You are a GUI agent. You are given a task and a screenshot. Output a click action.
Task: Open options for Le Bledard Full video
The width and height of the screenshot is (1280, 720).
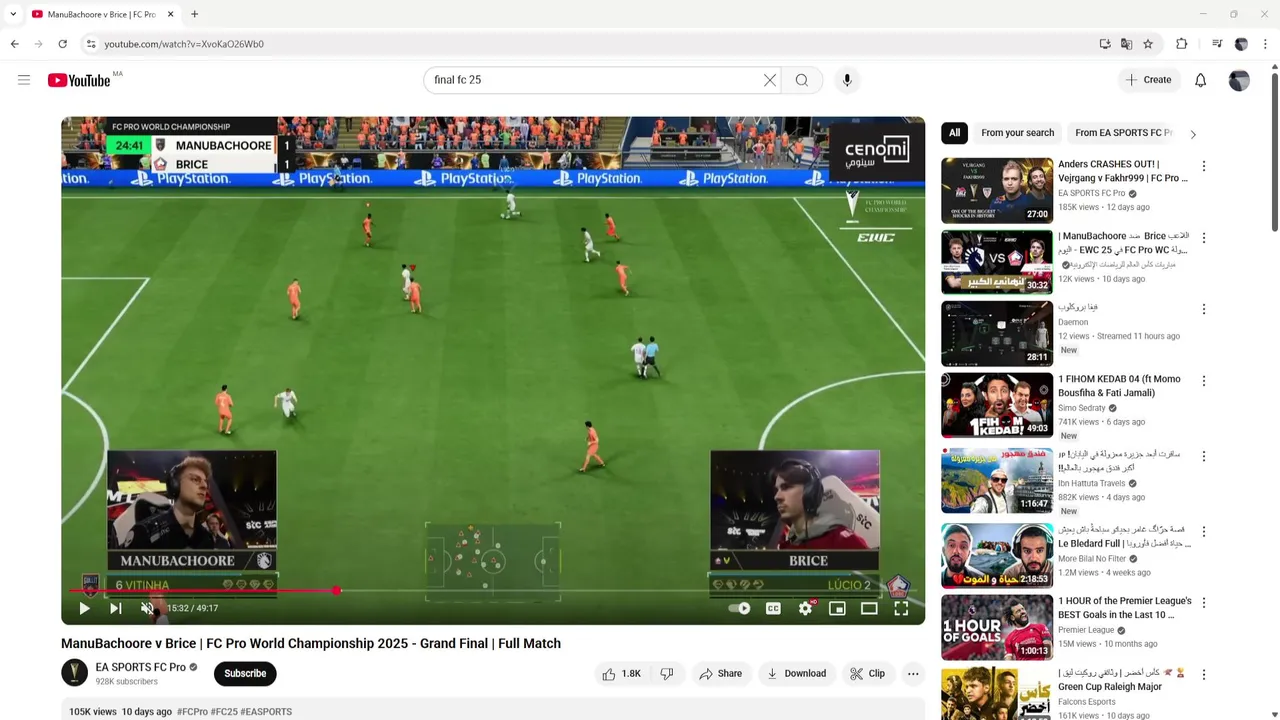click(1203, 531)
